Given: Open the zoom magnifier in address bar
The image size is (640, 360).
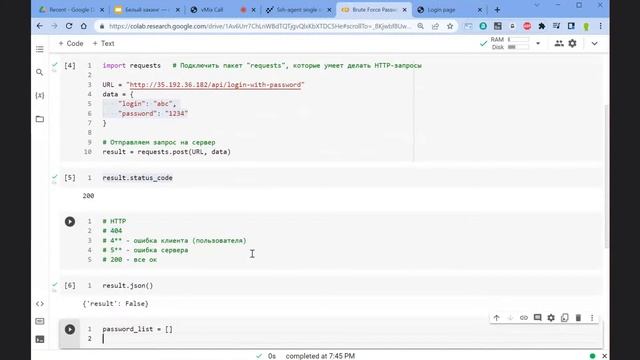Looking at the screenshot, I should click(420, 26).
